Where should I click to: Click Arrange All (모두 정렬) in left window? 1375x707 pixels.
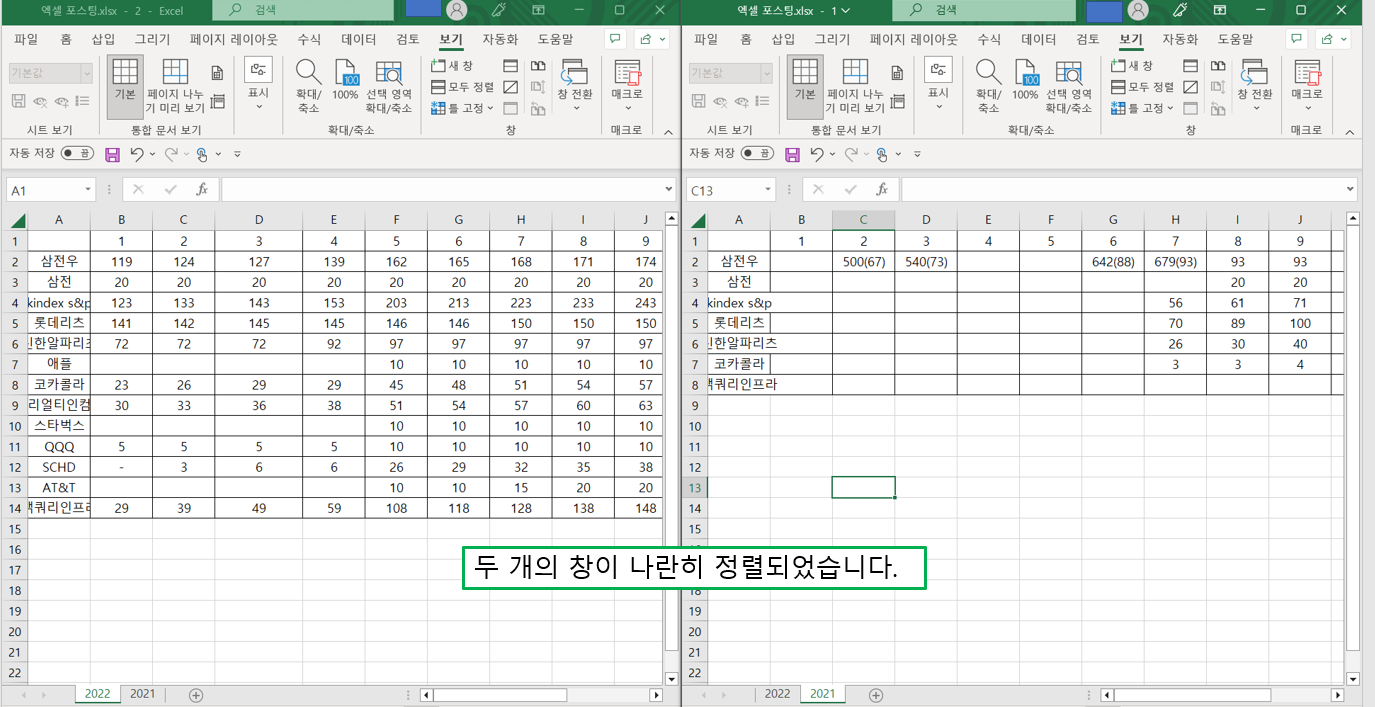coord(463,87)
